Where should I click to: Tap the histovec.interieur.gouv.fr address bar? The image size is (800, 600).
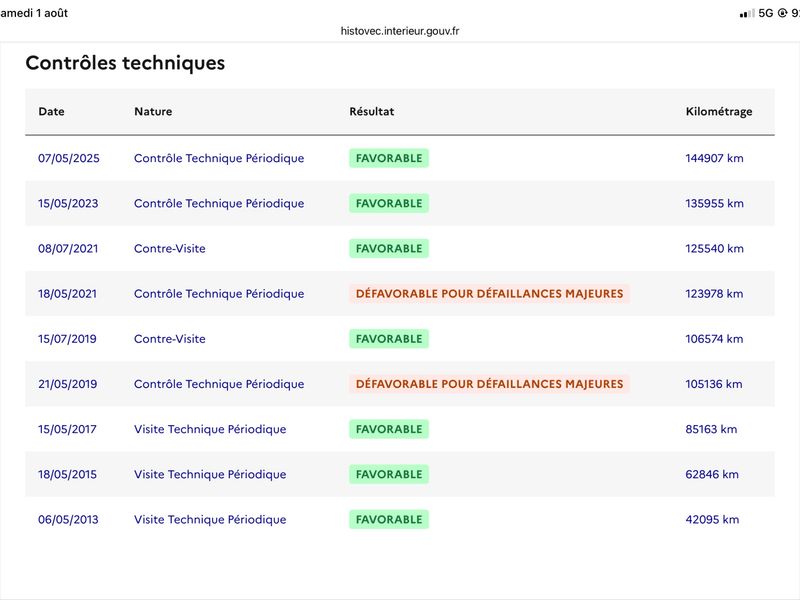pyautogui.click(x=399, y=31)
